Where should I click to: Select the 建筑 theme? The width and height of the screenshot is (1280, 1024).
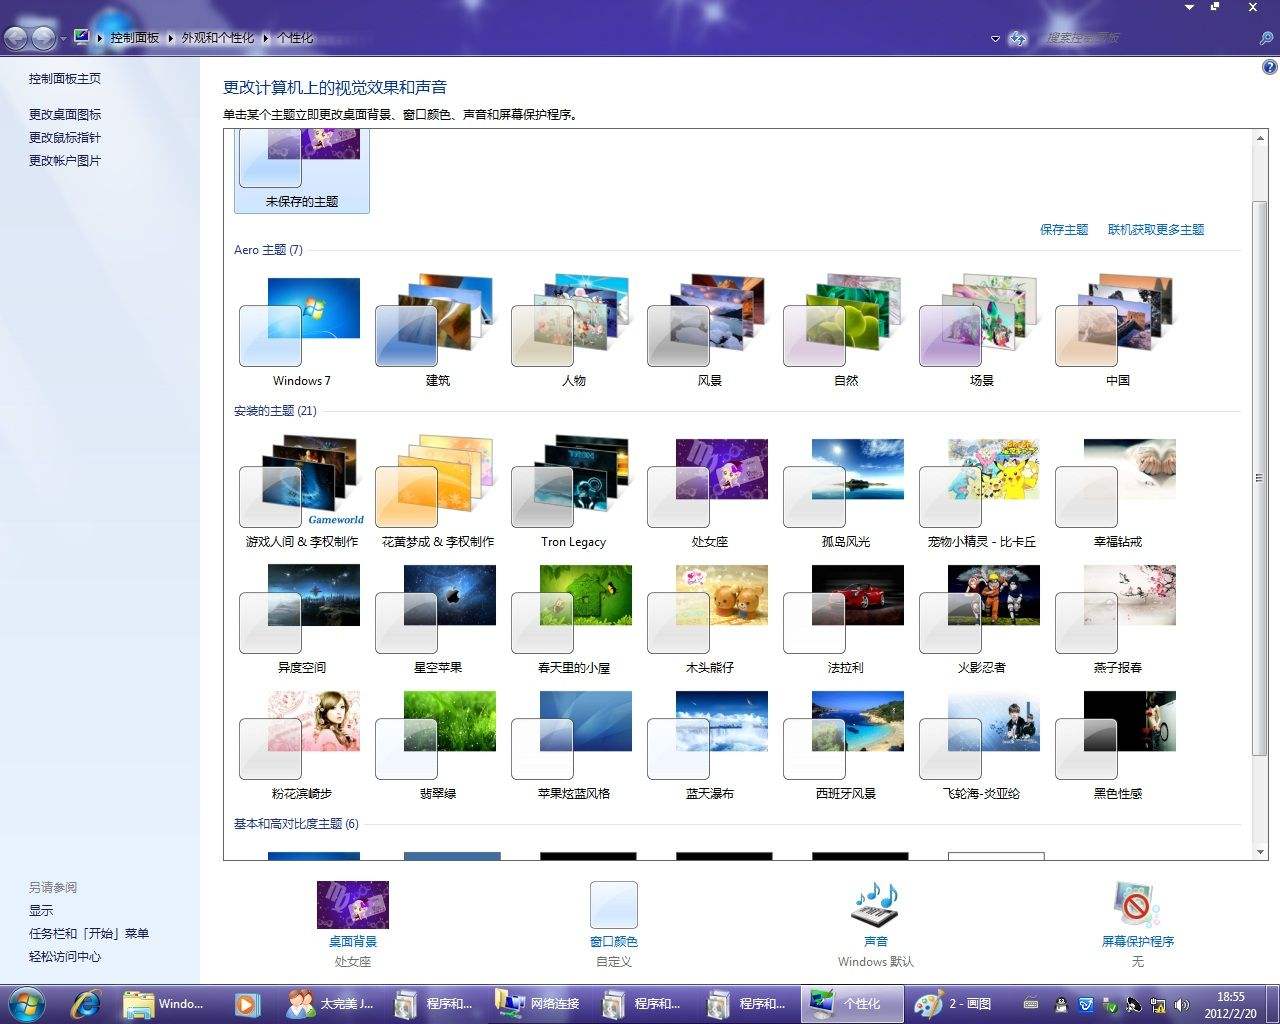[x=437, y=330]
